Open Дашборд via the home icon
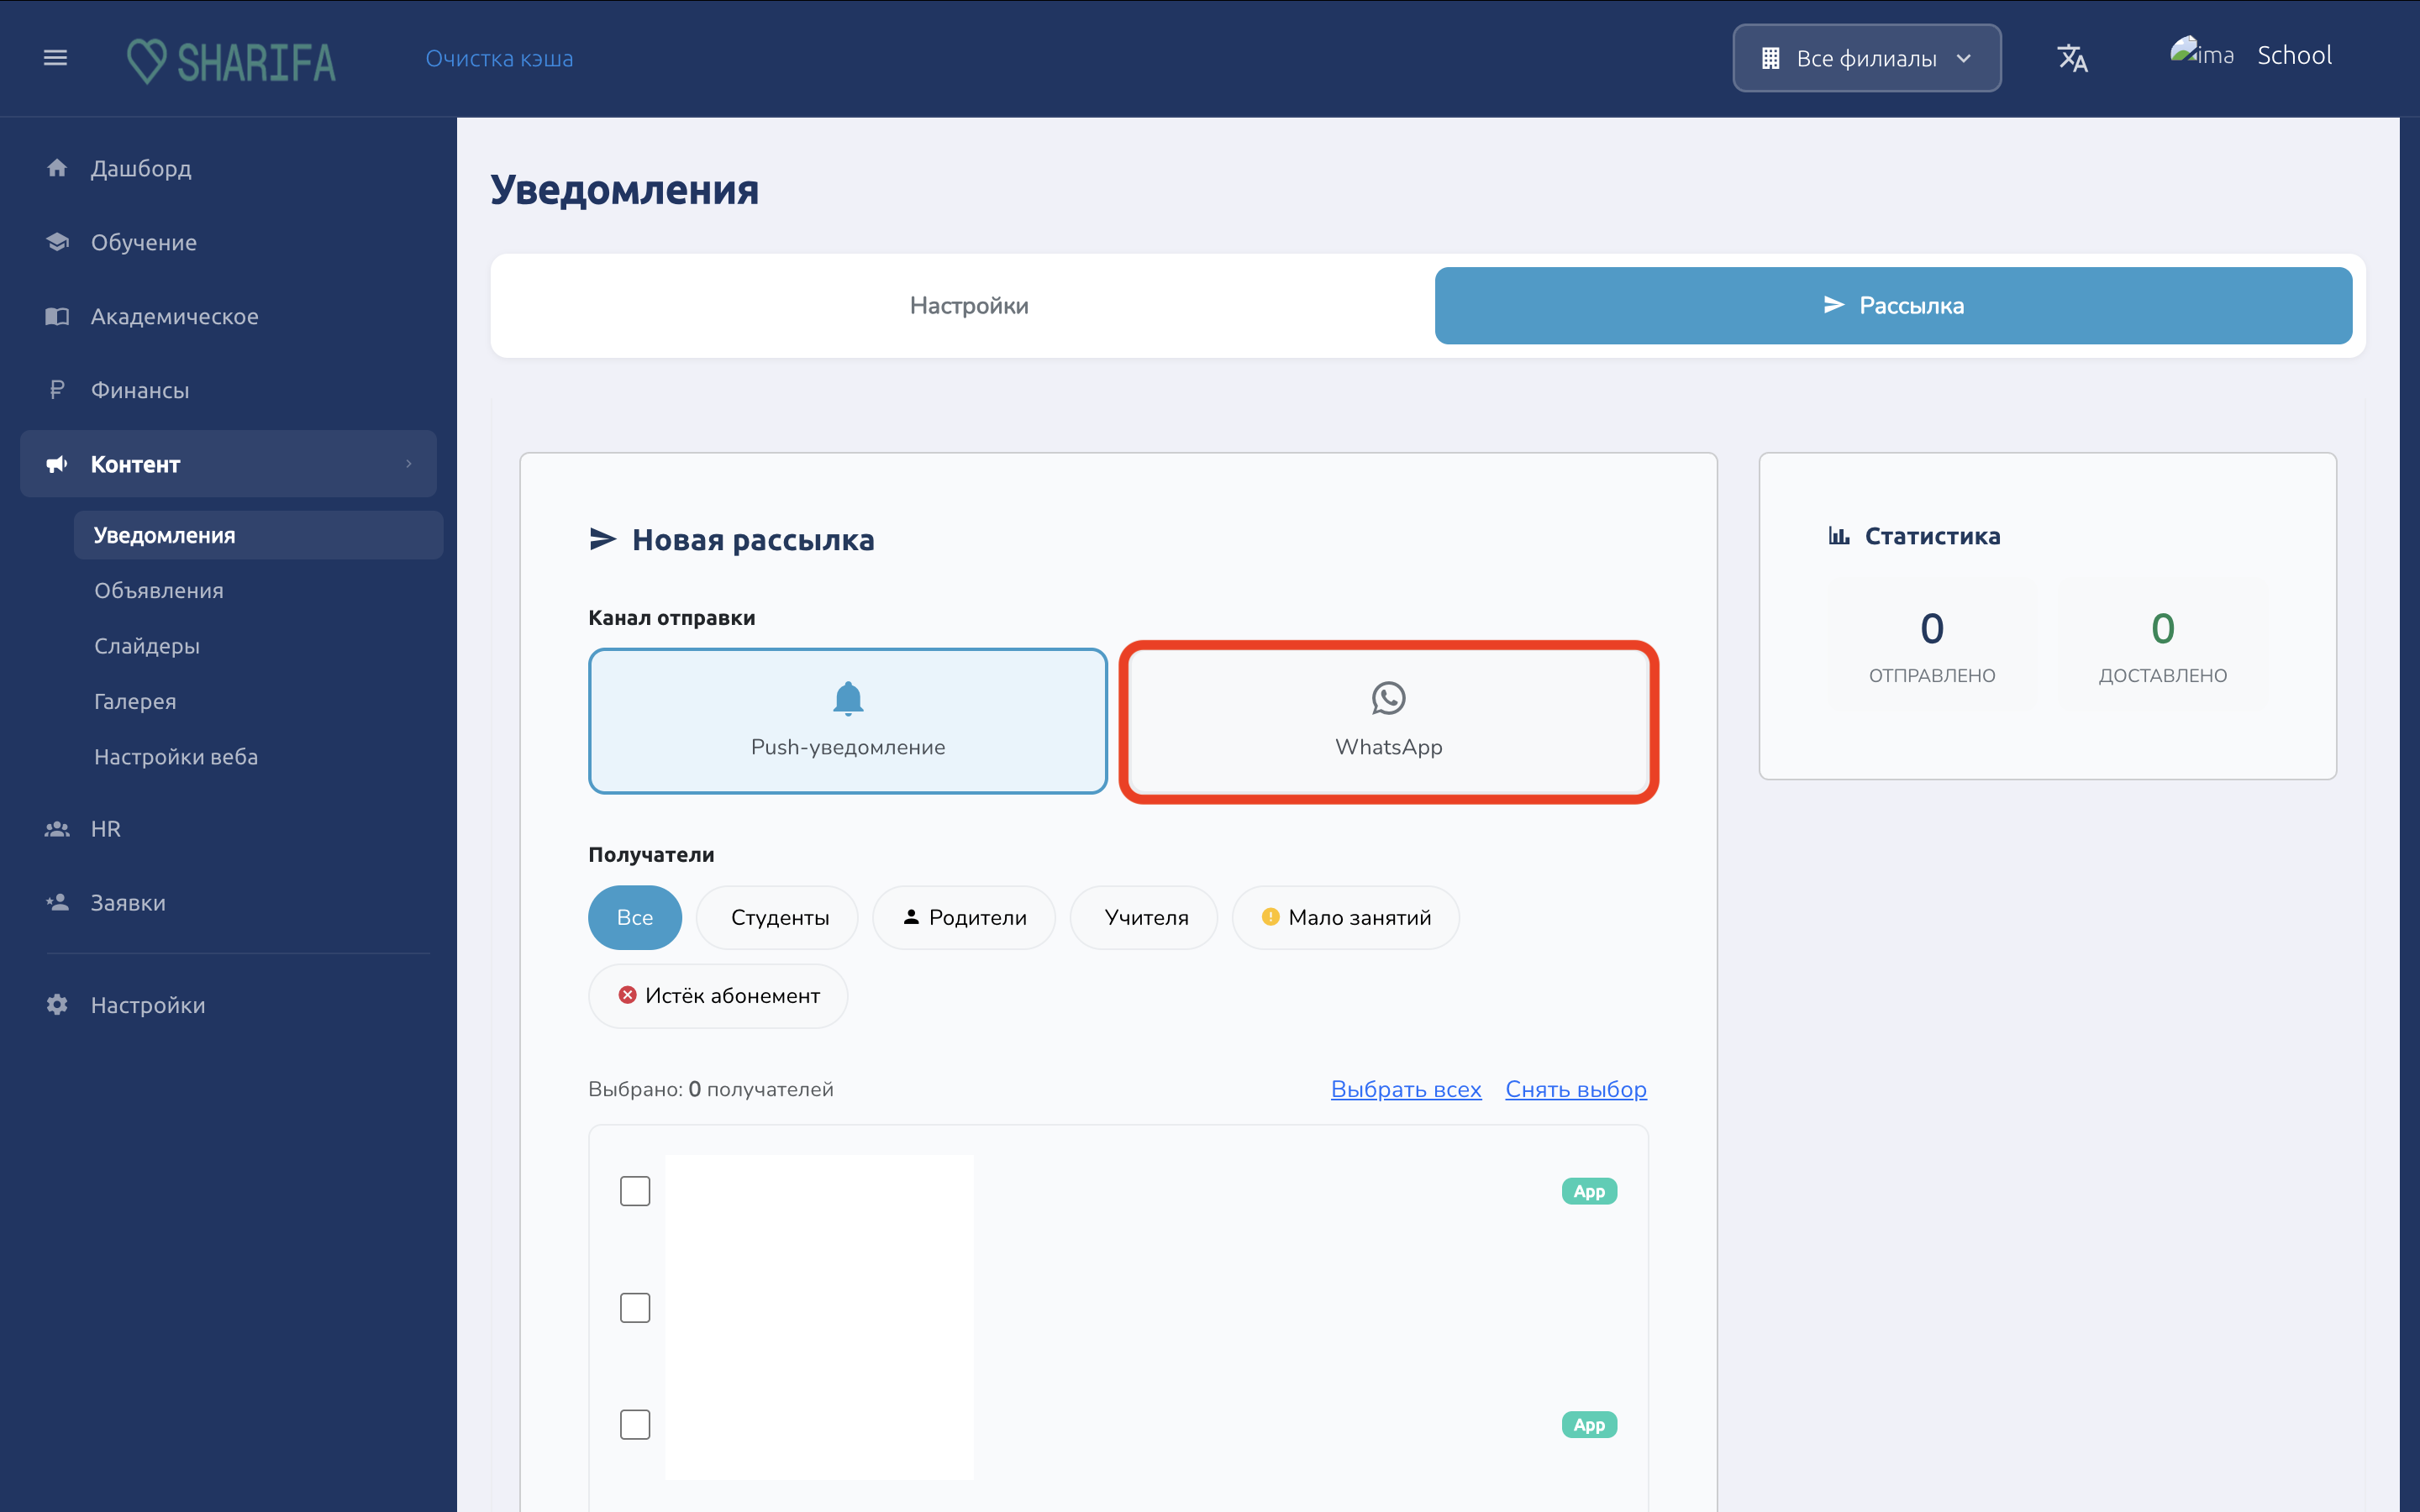The width and height of the screenshot is (2420, 1512). point(57,168)
